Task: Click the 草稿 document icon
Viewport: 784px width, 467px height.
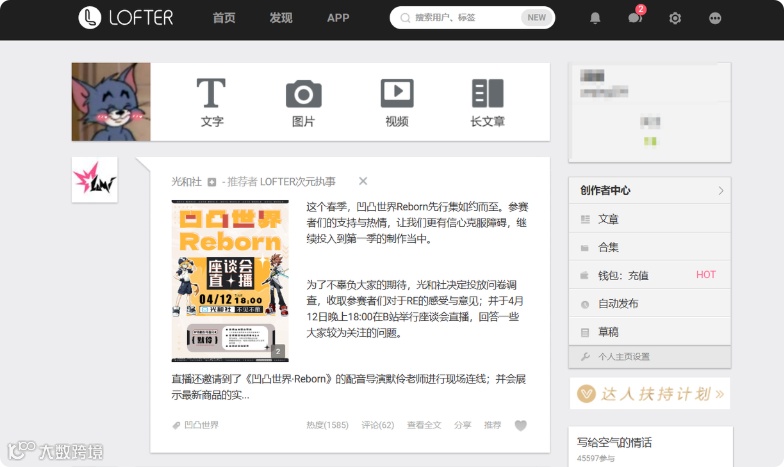Action: pyautogui.click(x=585, y=332)
